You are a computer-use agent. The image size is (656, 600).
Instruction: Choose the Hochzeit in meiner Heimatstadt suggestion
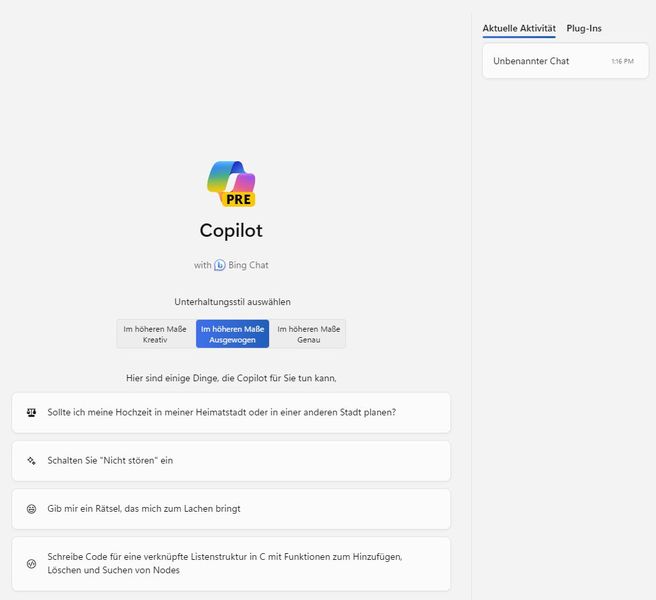231,413
